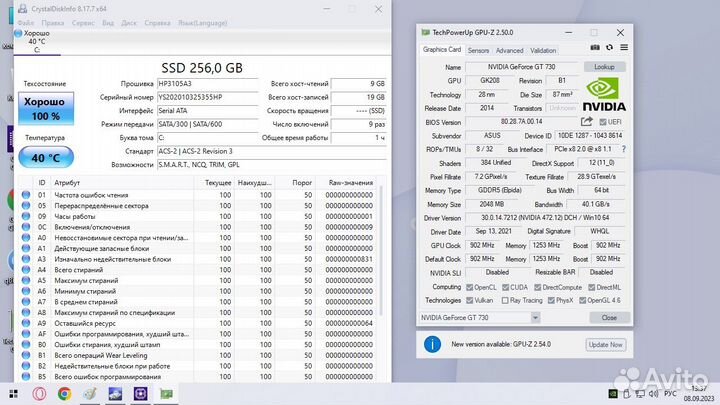Click status circle for attribute A9
The image size is (720, 405).
point(26,323)
